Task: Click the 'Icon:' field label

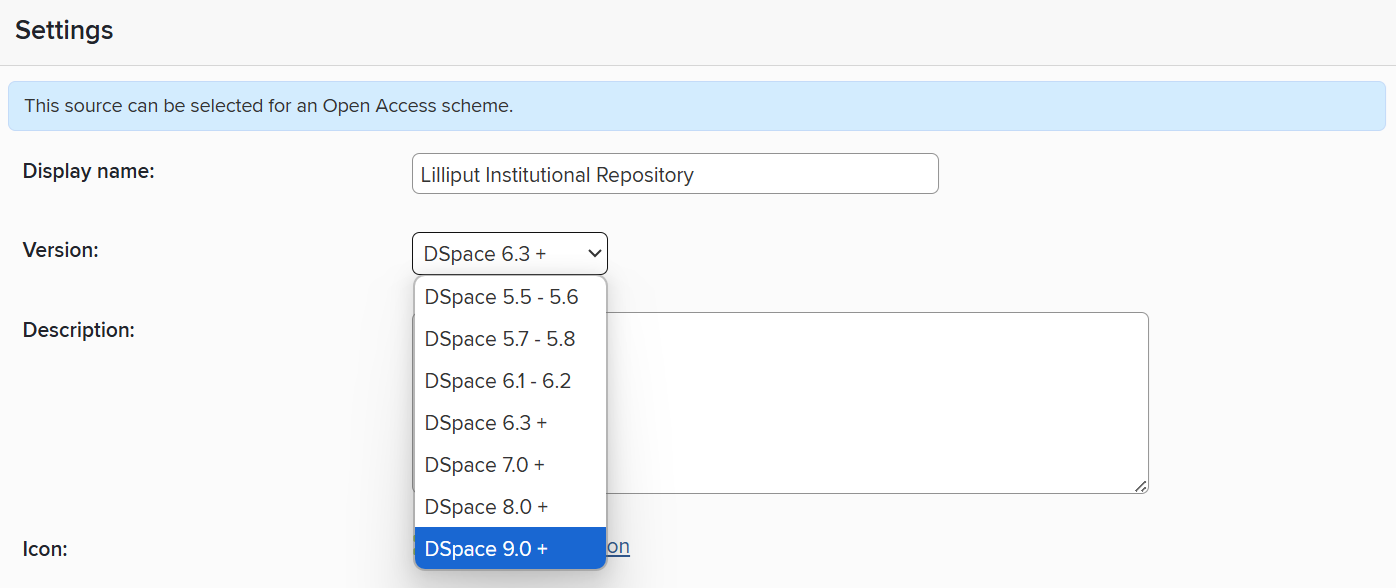Action: point(45,549)
